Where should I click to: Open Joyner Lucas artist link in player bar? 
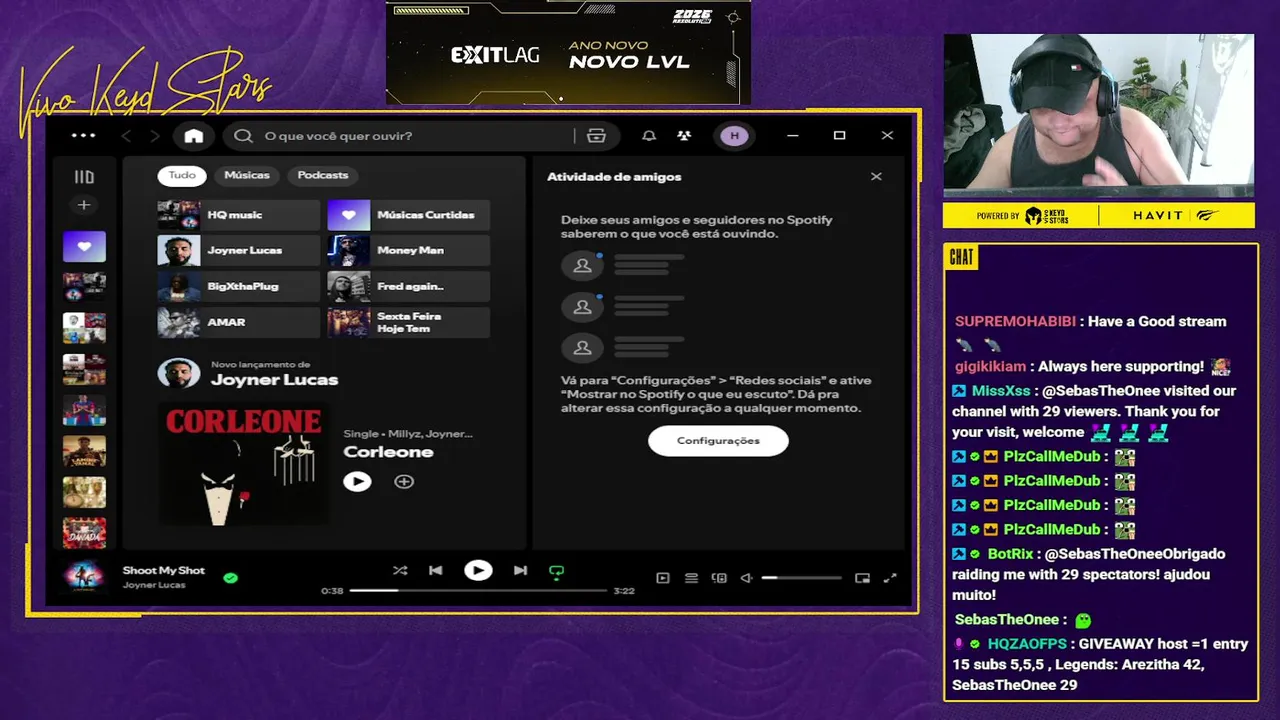pyautogui.click(x=154, y=585)
